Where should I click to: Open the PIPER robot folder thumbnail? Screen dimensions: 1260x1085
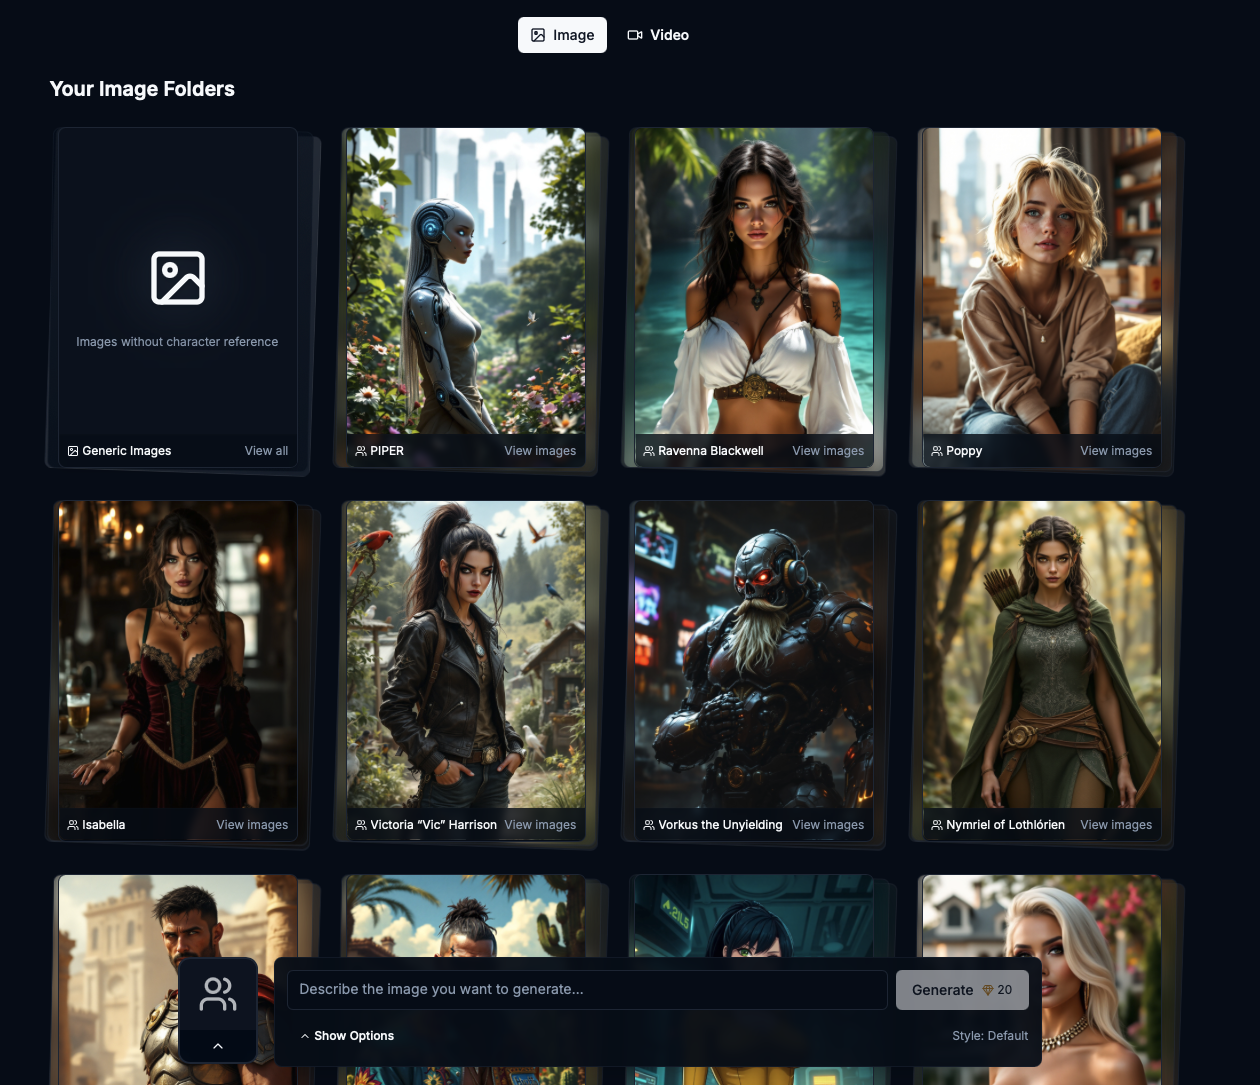click(466, 281)
